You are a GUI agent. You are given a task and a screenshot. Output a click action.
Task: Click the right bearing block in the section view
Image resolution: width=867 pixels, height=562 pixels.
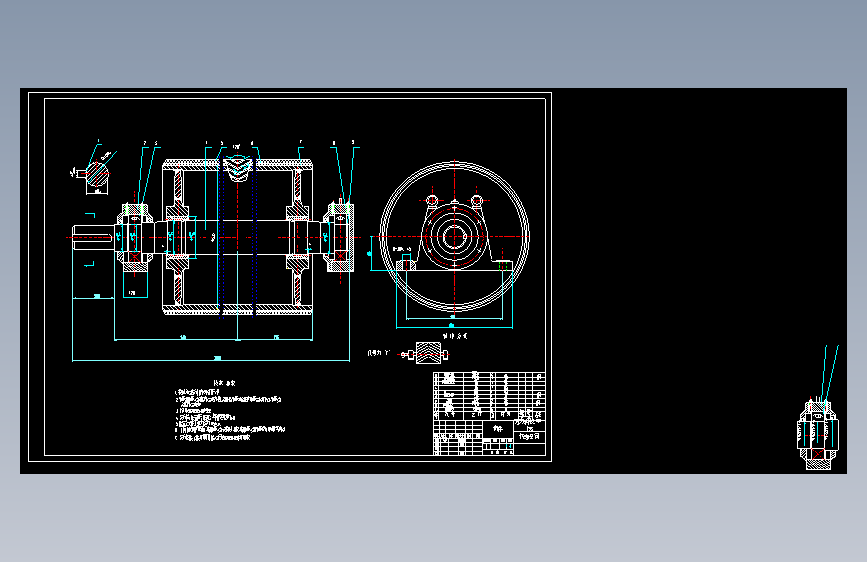340,237
